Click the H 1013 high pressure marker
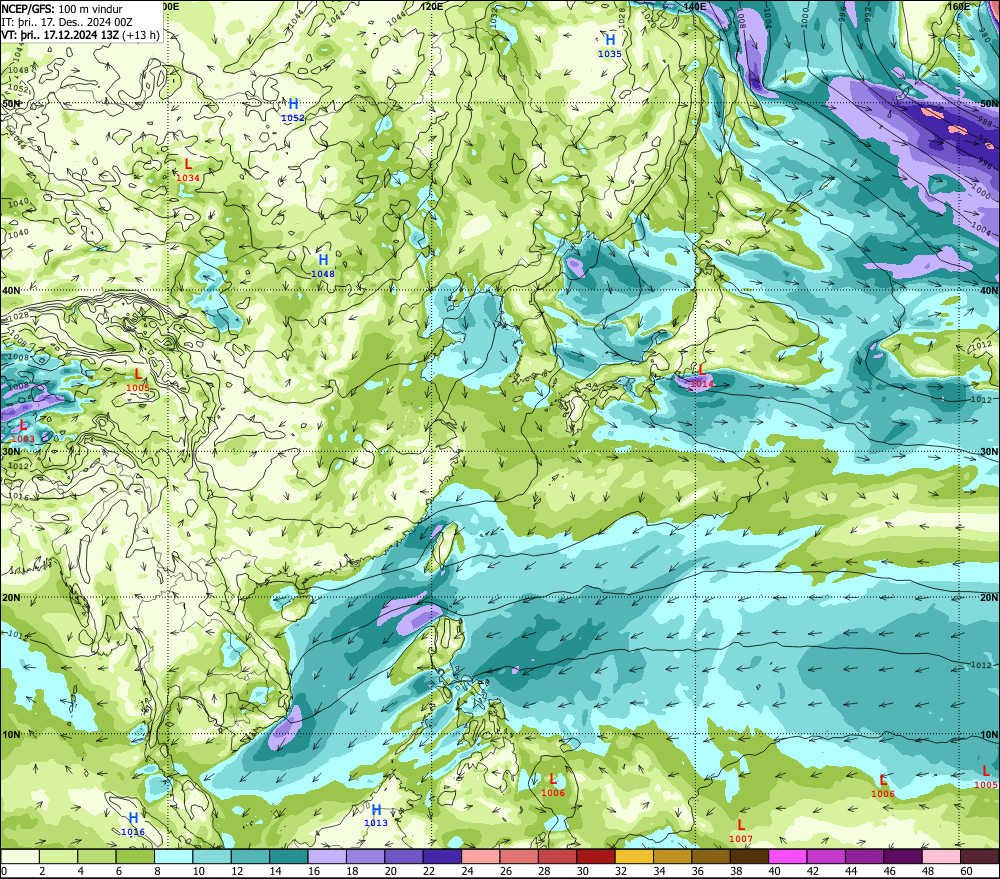Image resolution: width=1000 pixels, height=879 pixels. (376, 815)
